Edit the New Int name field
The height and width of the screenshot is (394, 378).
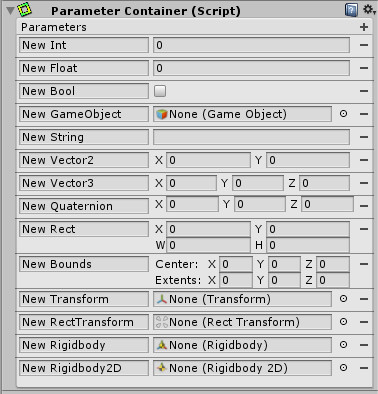coord(84,45)
